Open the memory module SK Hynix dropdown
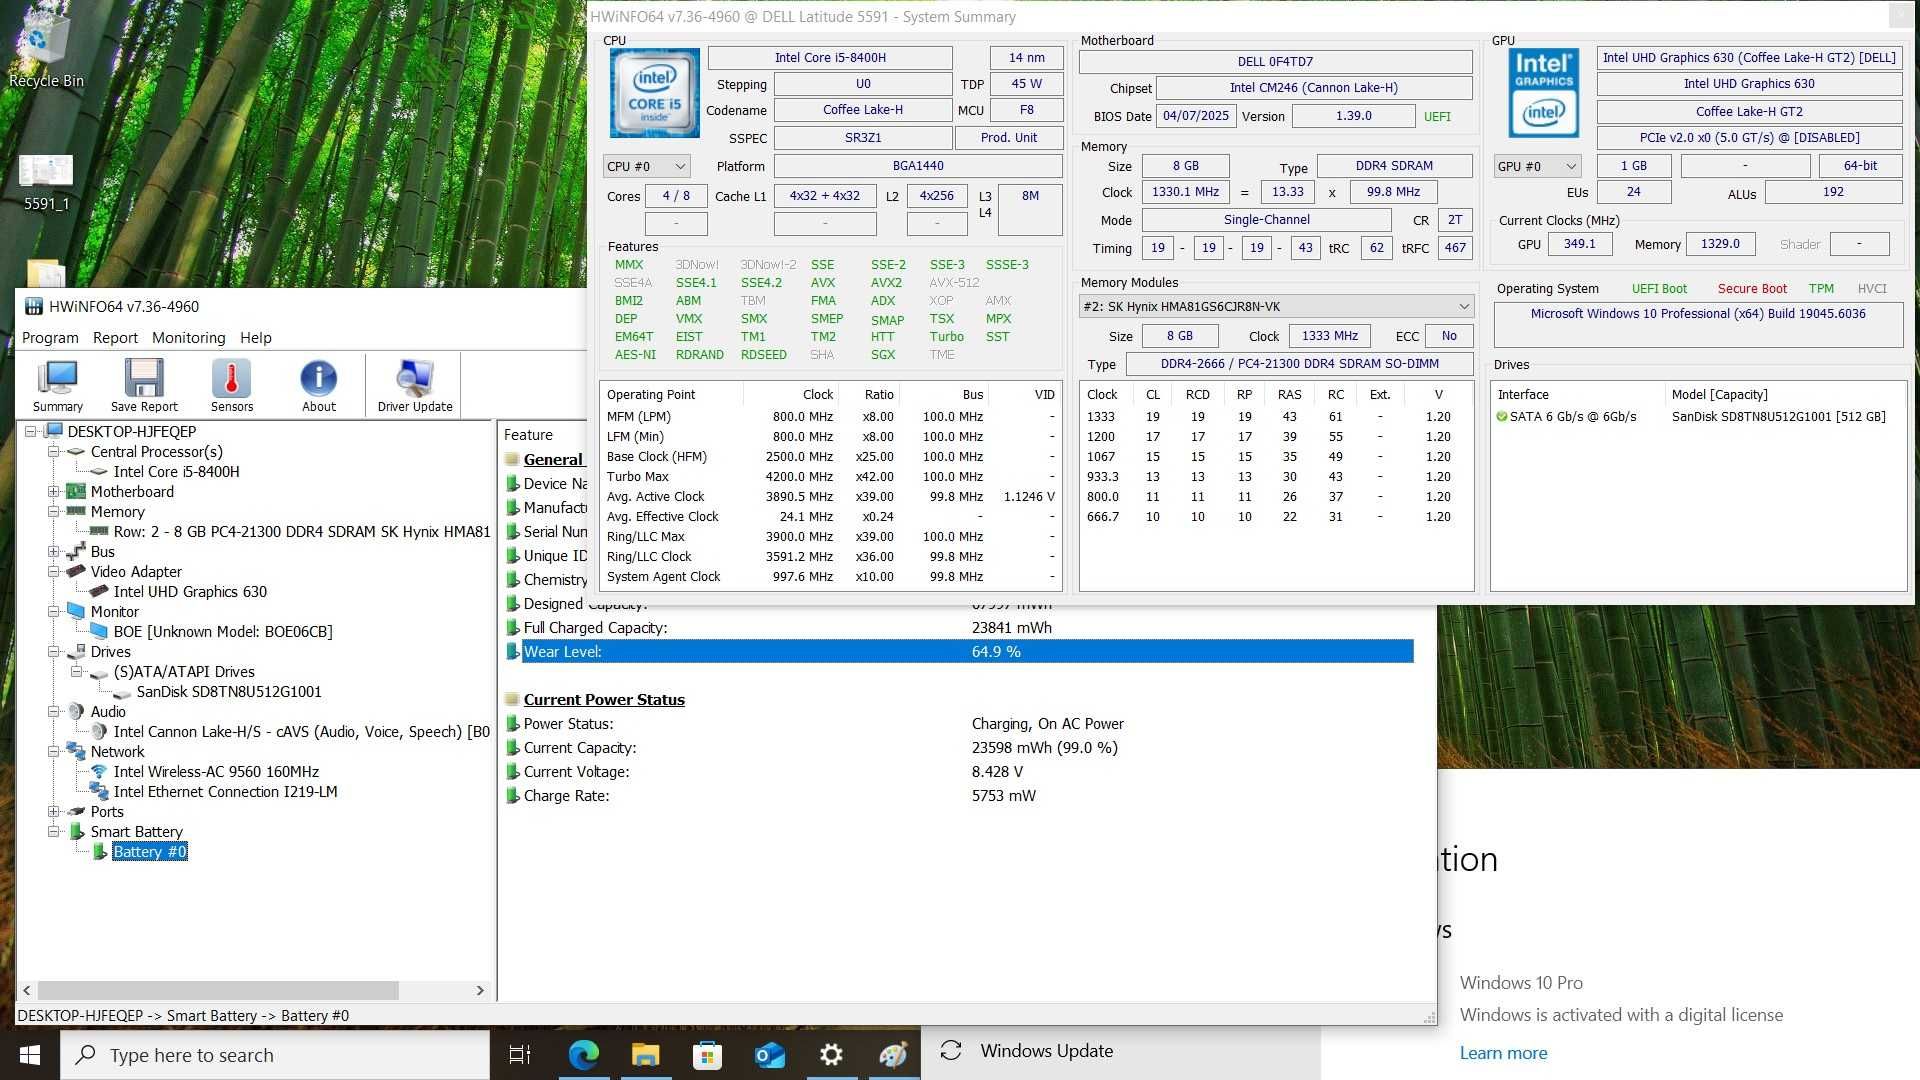This screenshot has height=1080, width=1920. coord(1276,307)
